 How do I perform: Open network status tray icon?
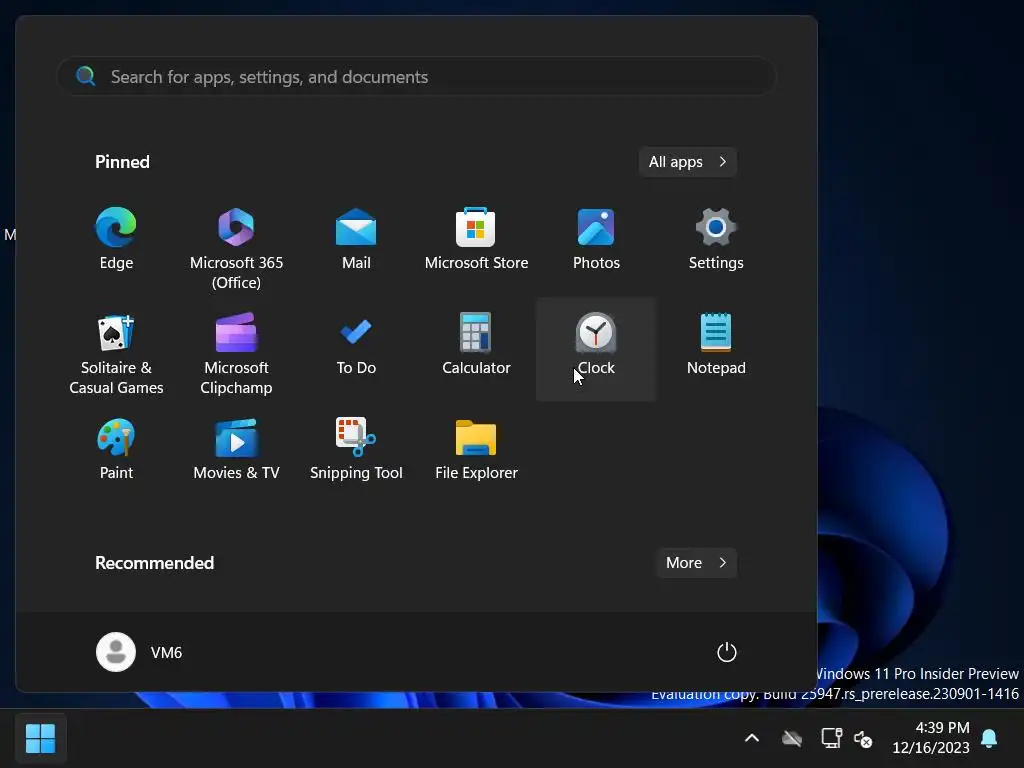(x=831, y=739)
